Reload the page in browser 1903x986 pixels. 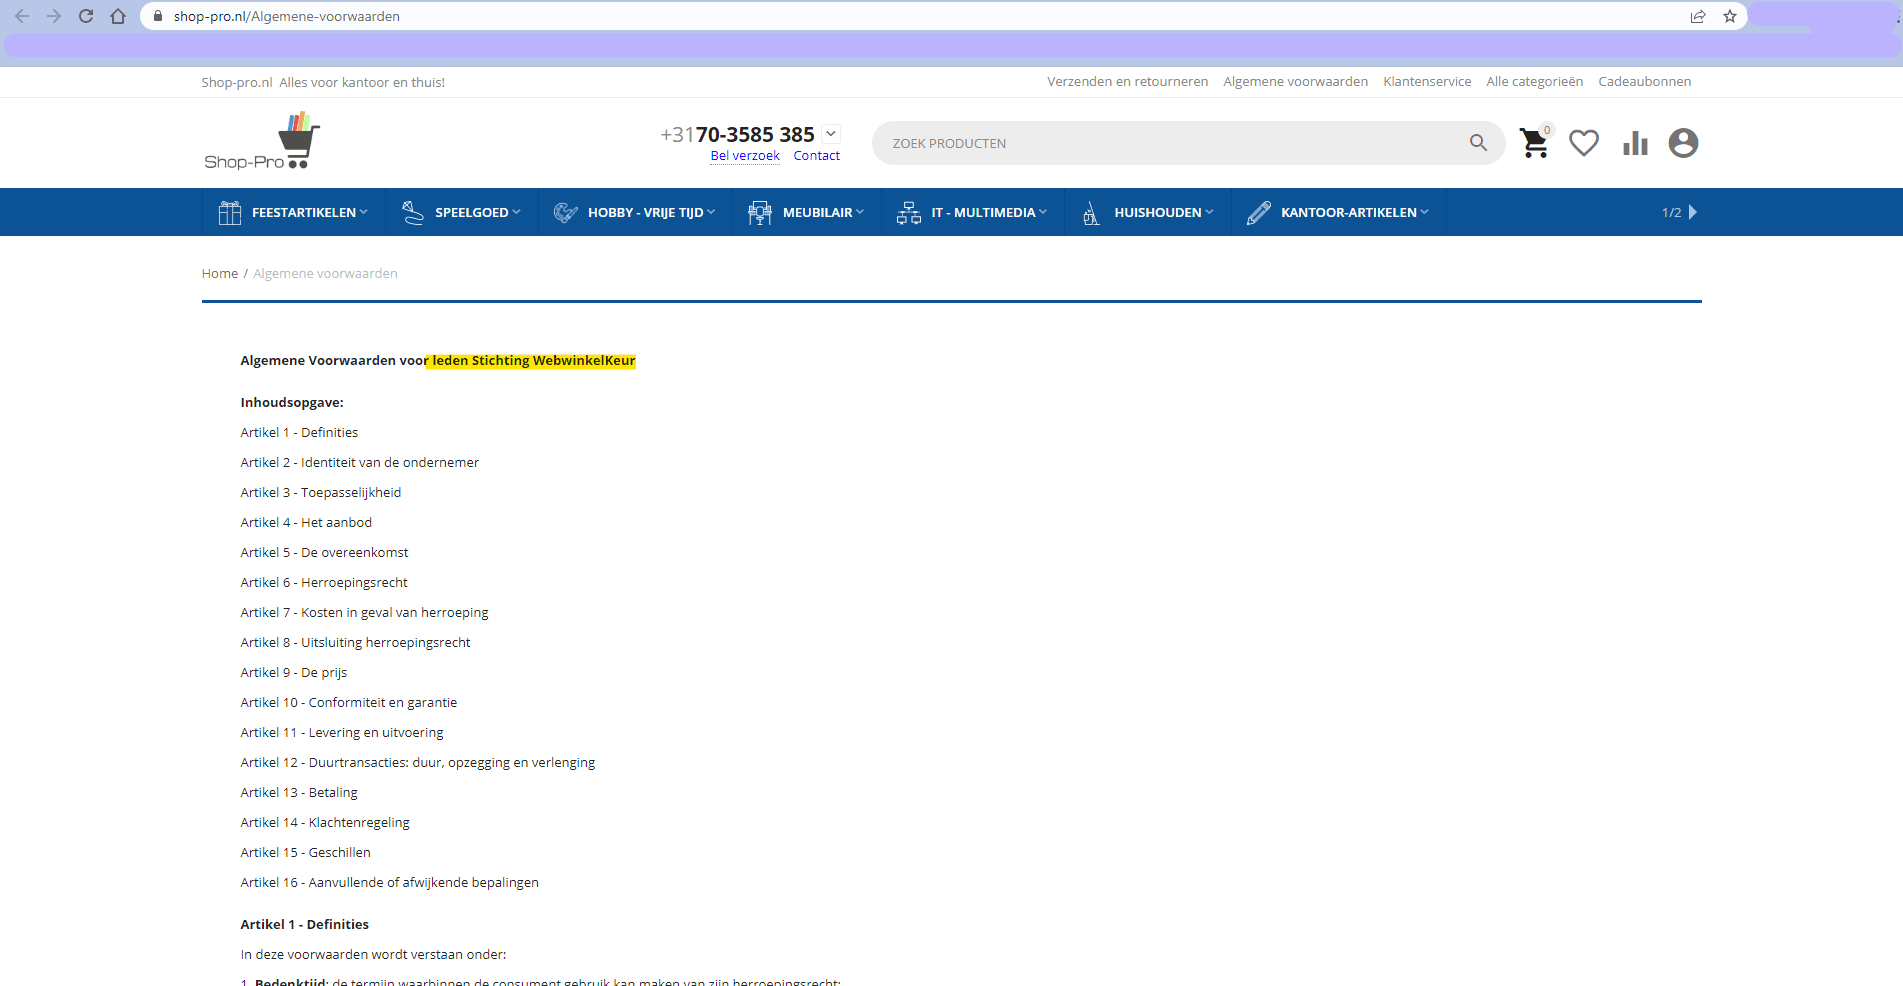click(86, 16)
